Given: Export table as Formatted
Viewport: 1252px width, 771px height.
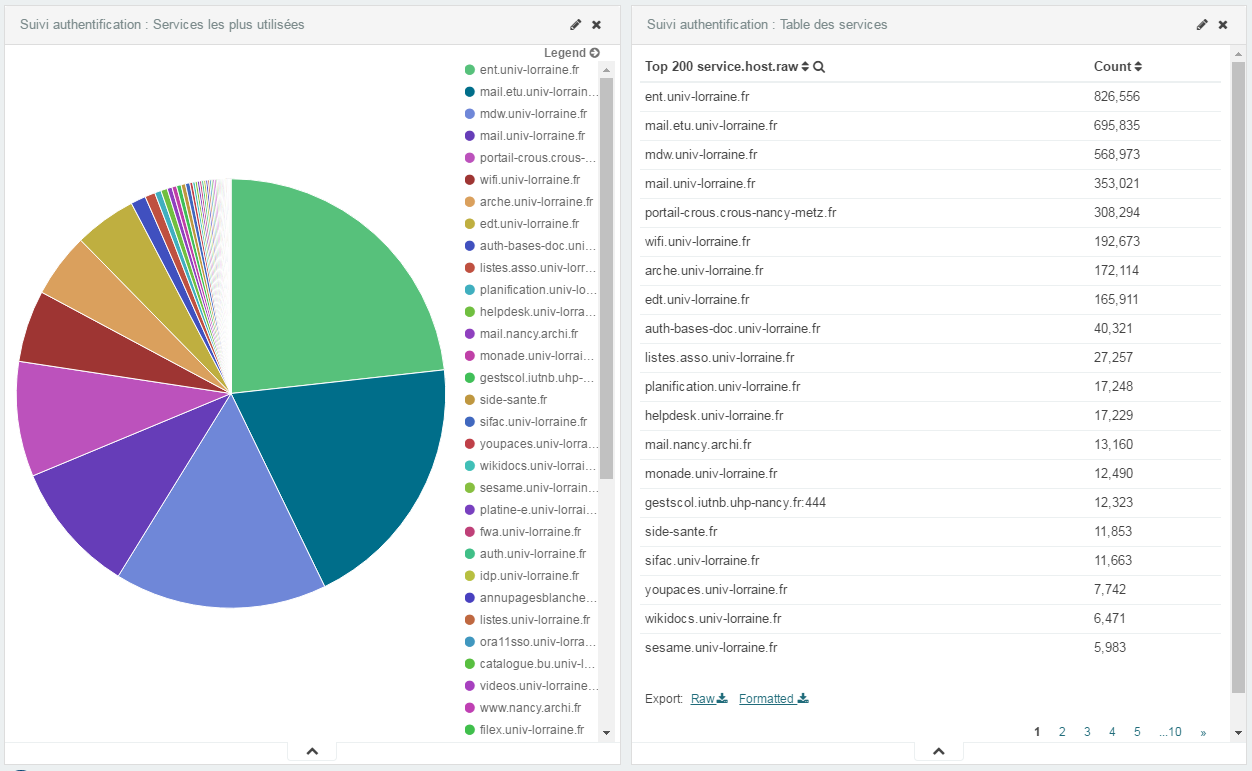Looking at the screenshot, I should coord(772,699).
